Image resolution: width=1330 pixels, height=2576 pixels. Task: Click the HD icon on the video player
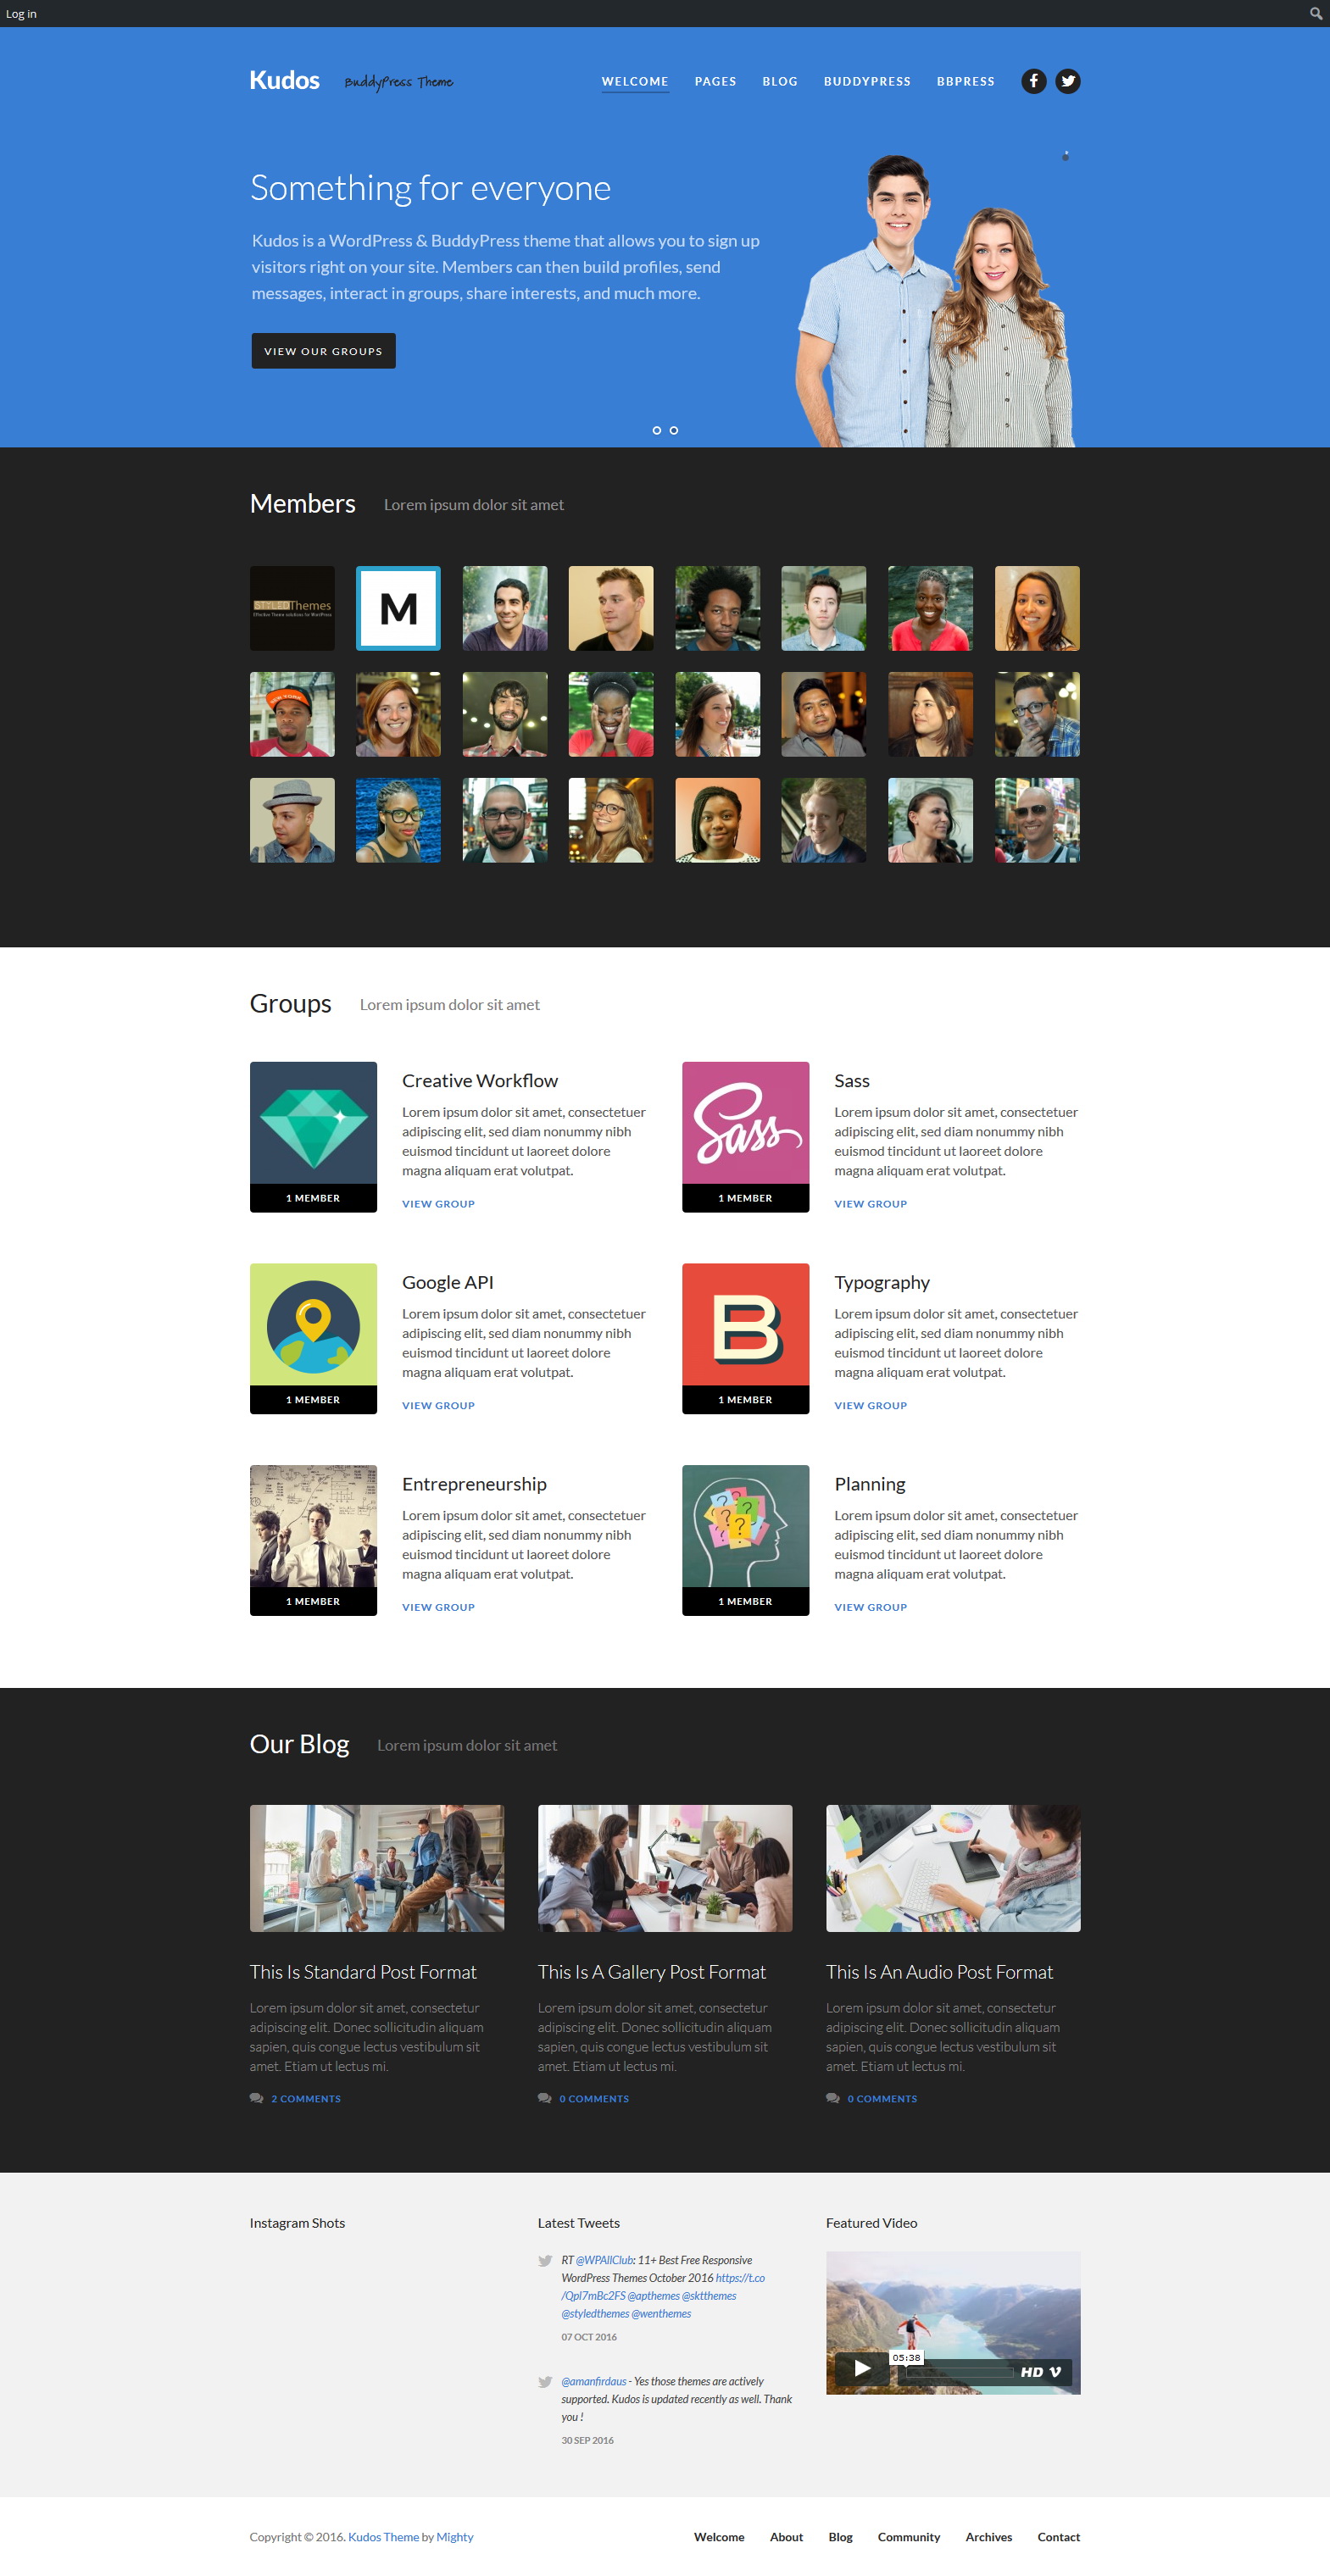click(x=1031, y=2372)
